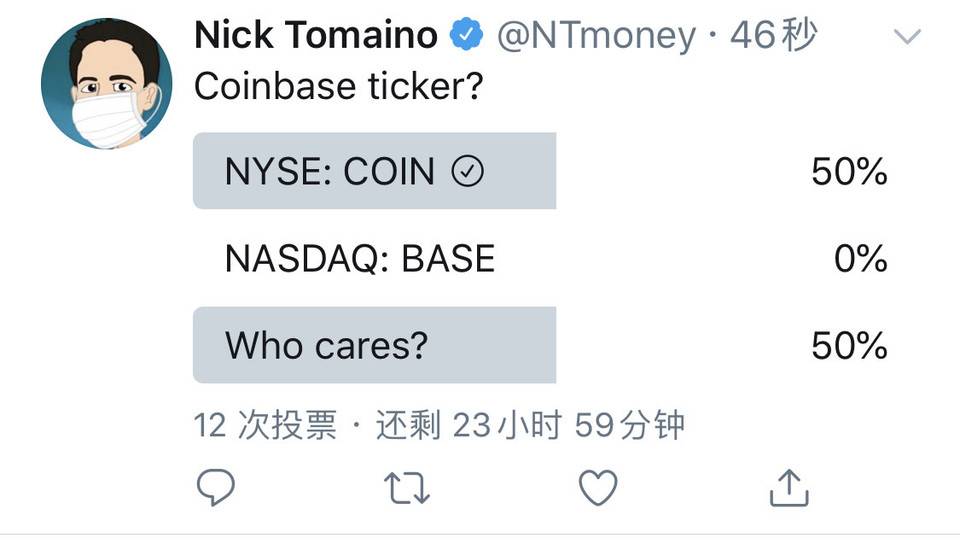Like the tweet with the heart icon
Screen dimensions: 960x544
click(x=598, y=488)
